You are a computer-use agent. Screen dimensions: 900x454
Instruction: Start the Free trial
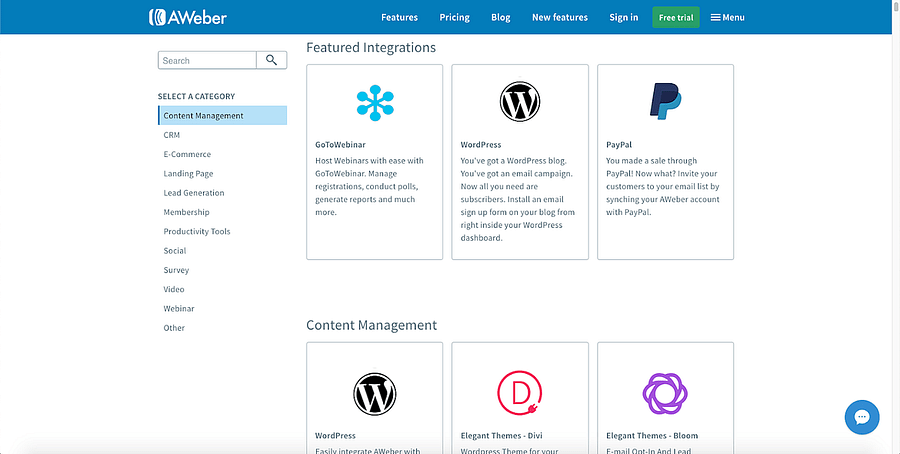tap(676, 17)
